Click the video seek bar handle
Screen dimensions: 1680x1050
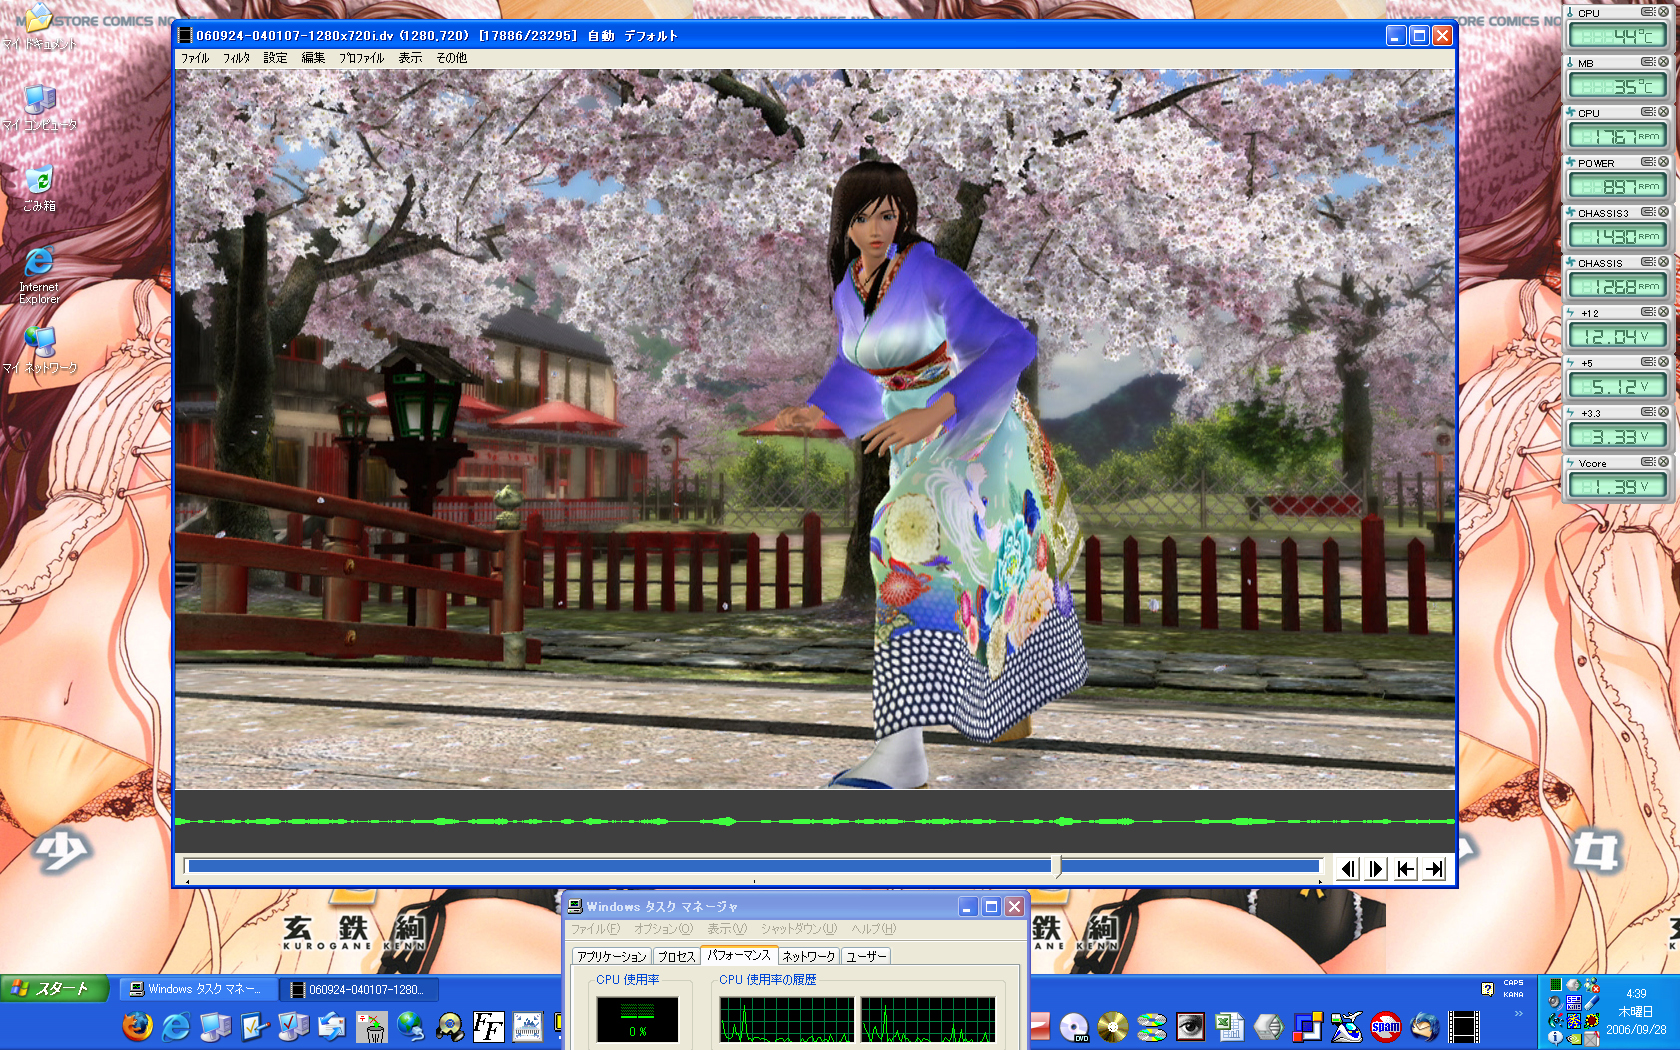(x=1057, y=867)
